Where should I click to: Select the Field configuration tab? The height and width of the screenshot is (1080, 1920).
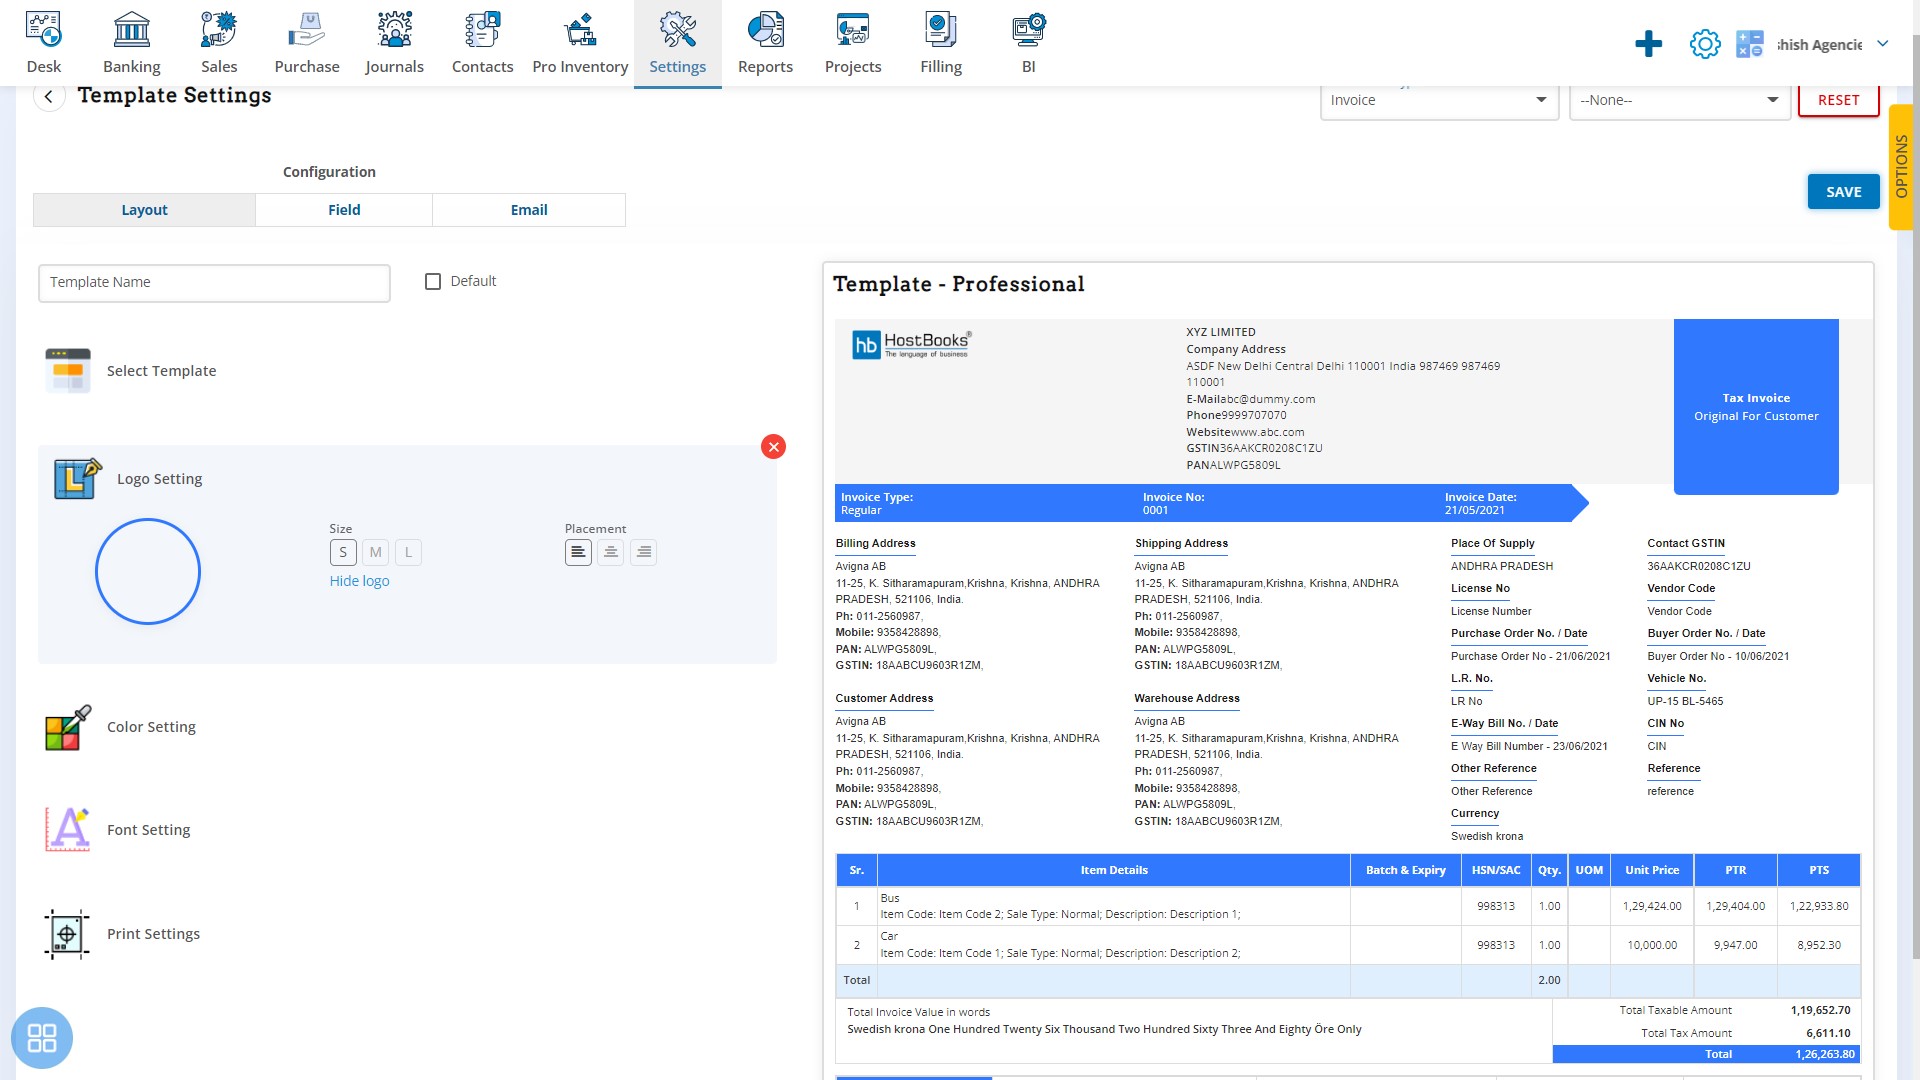coord(343,210)
